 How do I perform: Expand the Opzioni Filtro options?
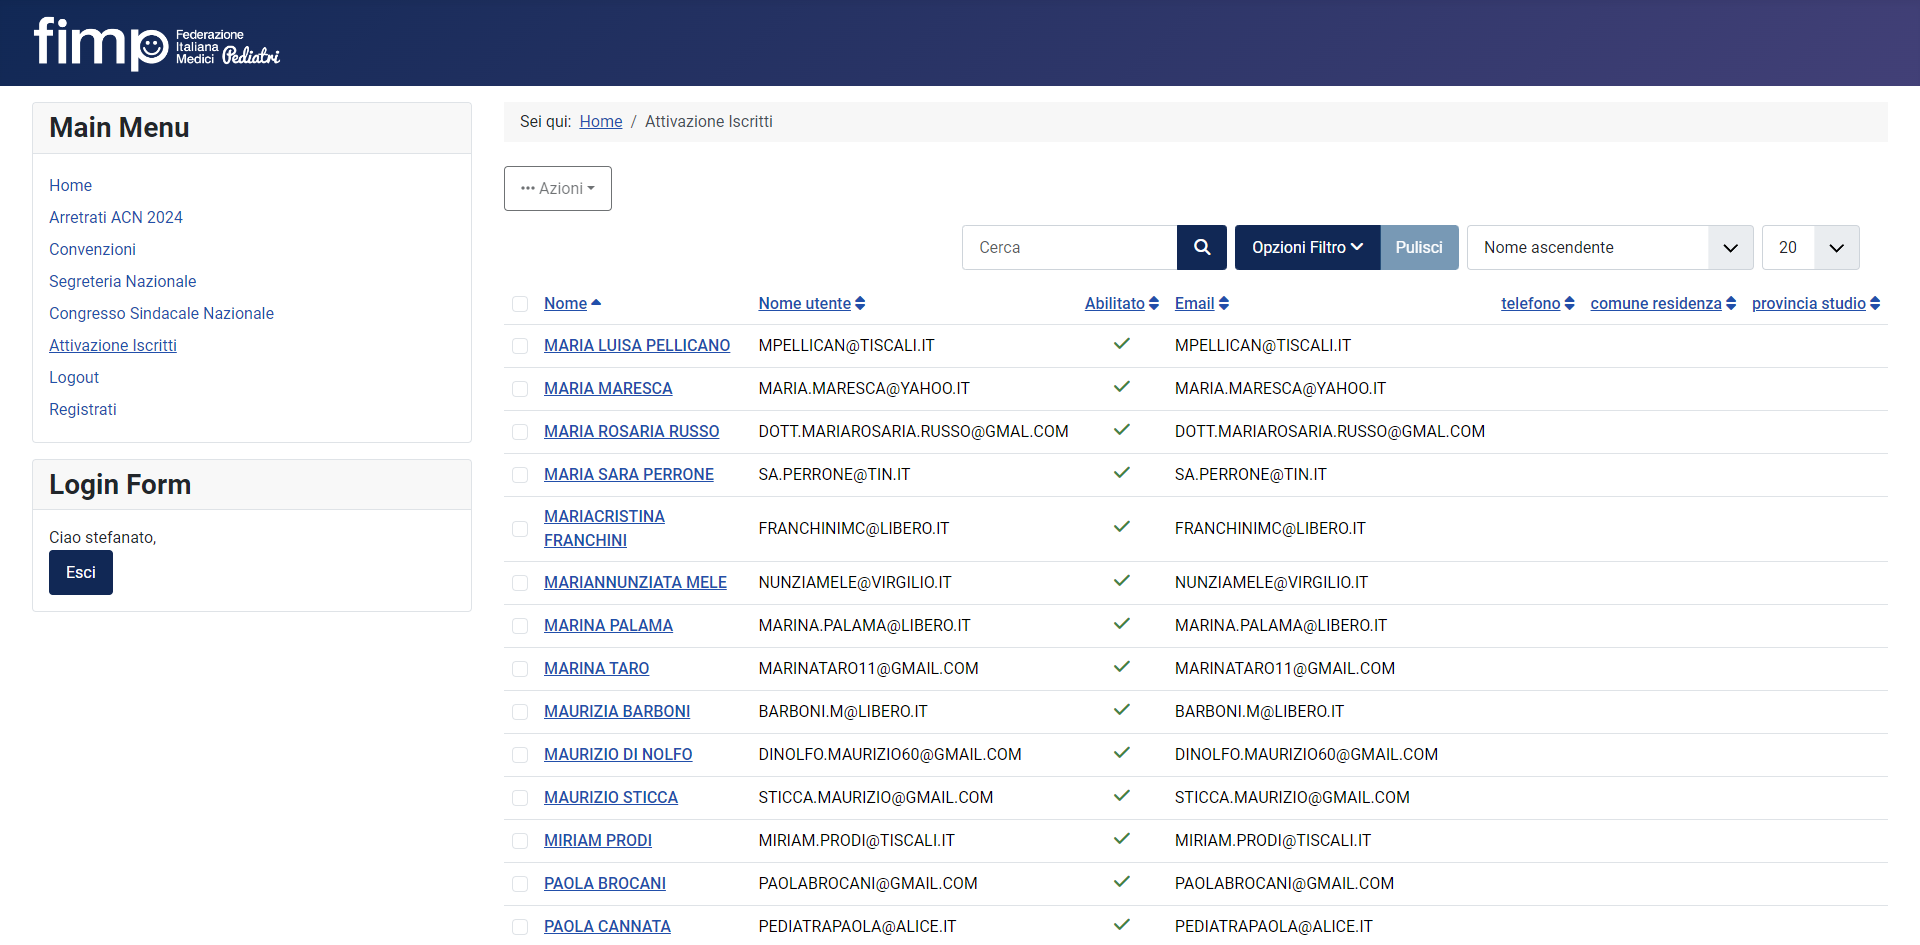(1307, 247)
